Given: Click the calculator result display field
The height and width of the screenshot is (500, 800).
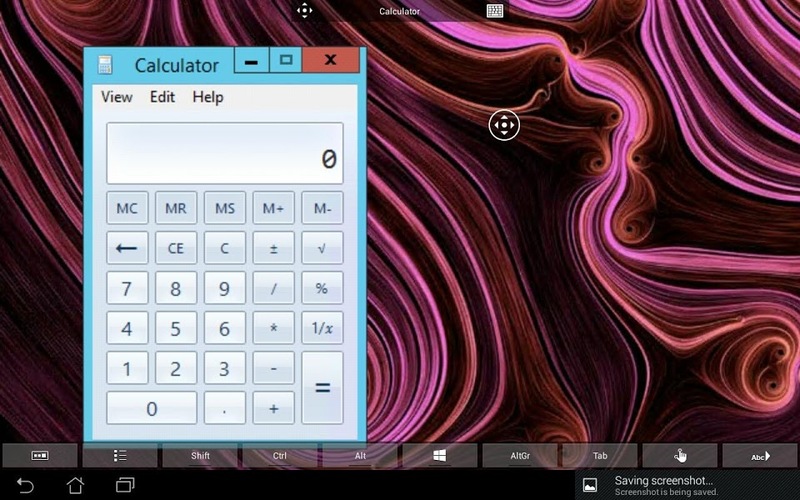Looking at the screenshot, I should click(x=224, y=153).
